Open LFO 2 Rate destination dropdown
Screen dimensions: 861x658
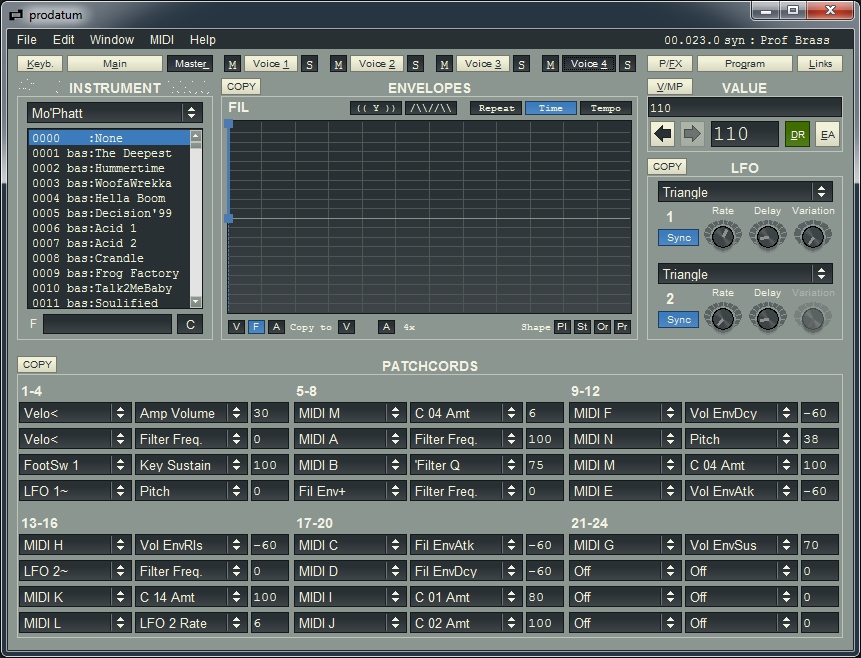(x=191, y=623)
